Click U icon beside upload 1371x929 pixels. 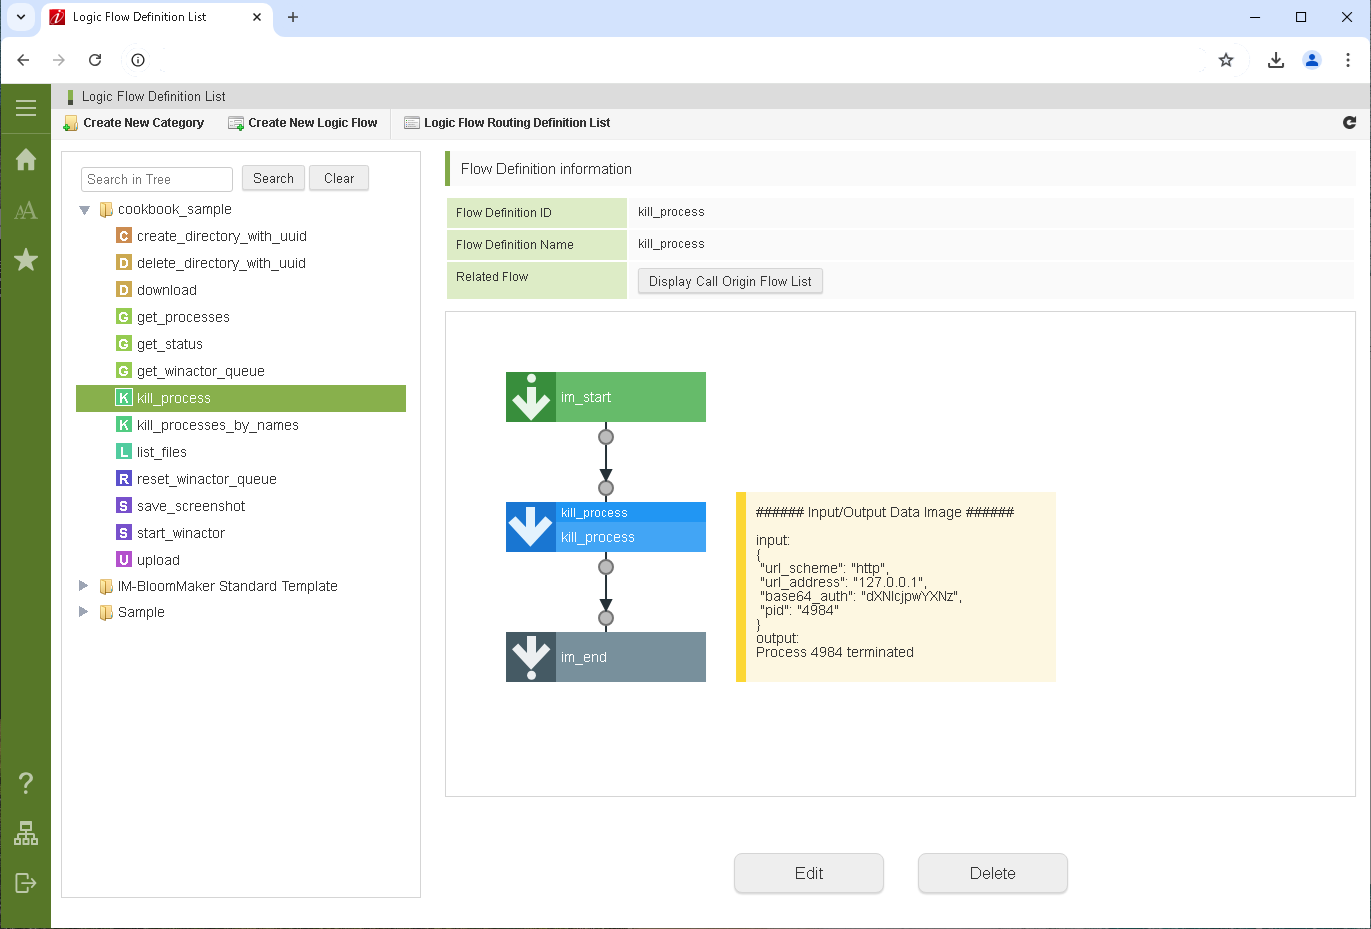click(124, 560)
